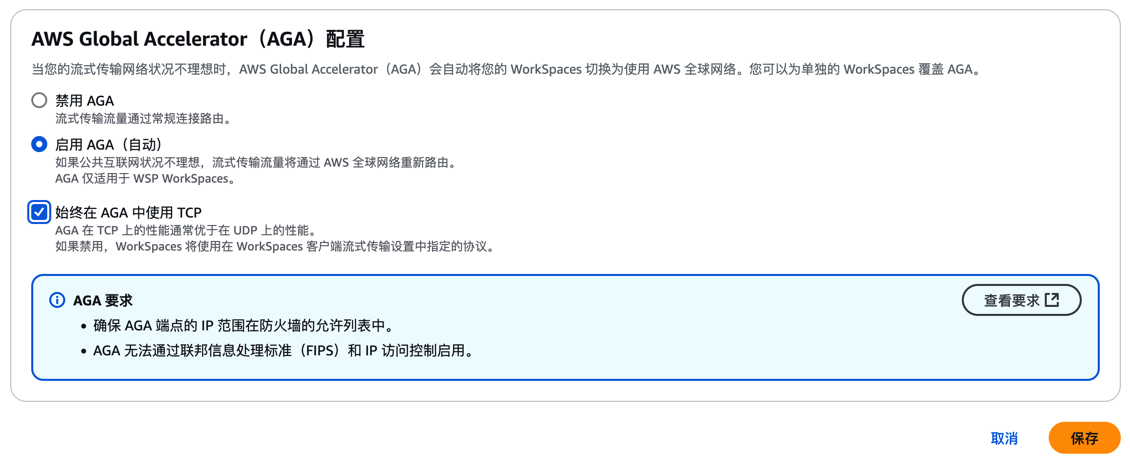Click the intro paragraph under the main heading
The height and width of the screenshot is (457, 1130).
pos(505,71)
